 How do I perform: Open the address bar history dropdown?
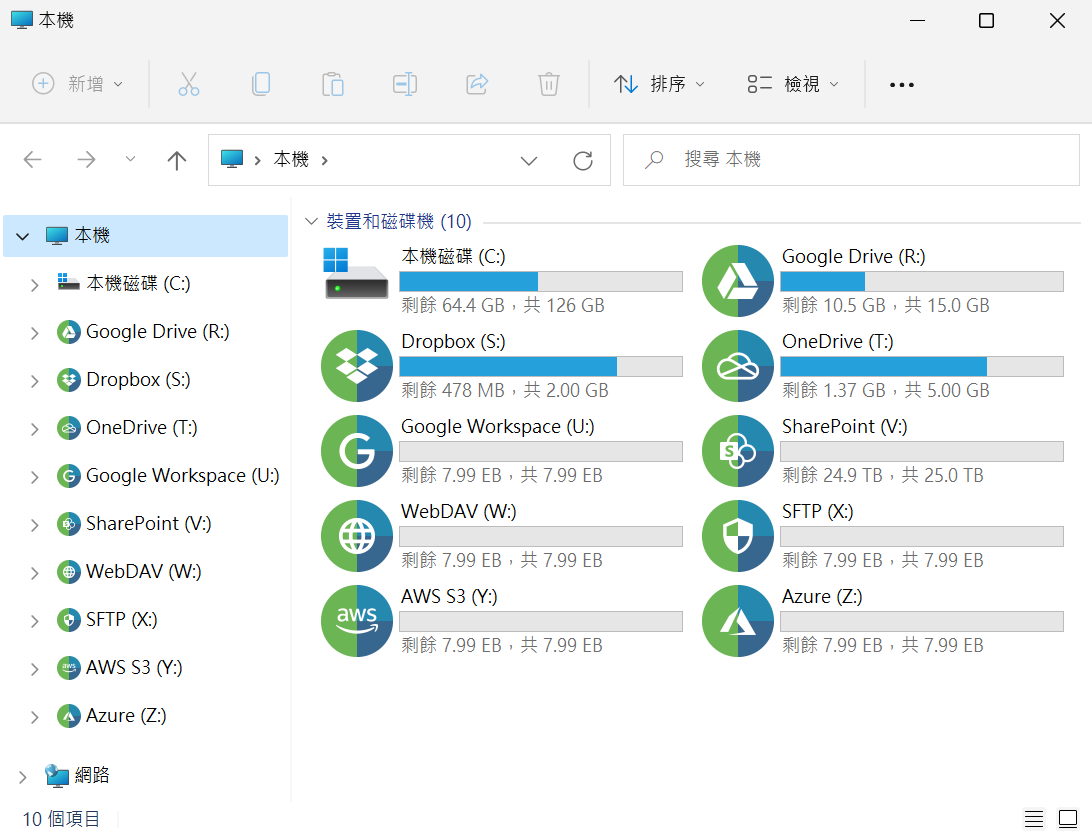[529, 161]
